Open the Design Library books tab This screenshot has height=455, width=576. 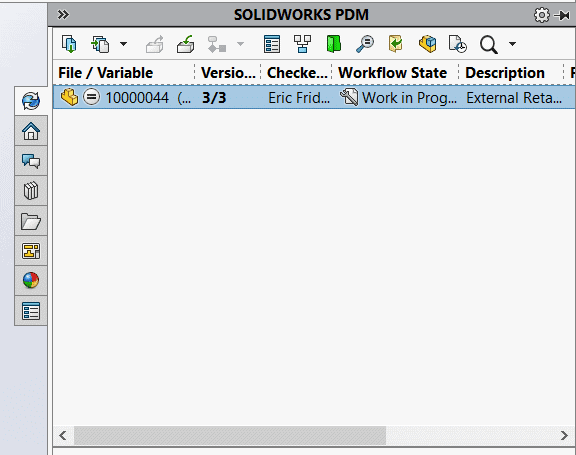[x=31, y=191]
